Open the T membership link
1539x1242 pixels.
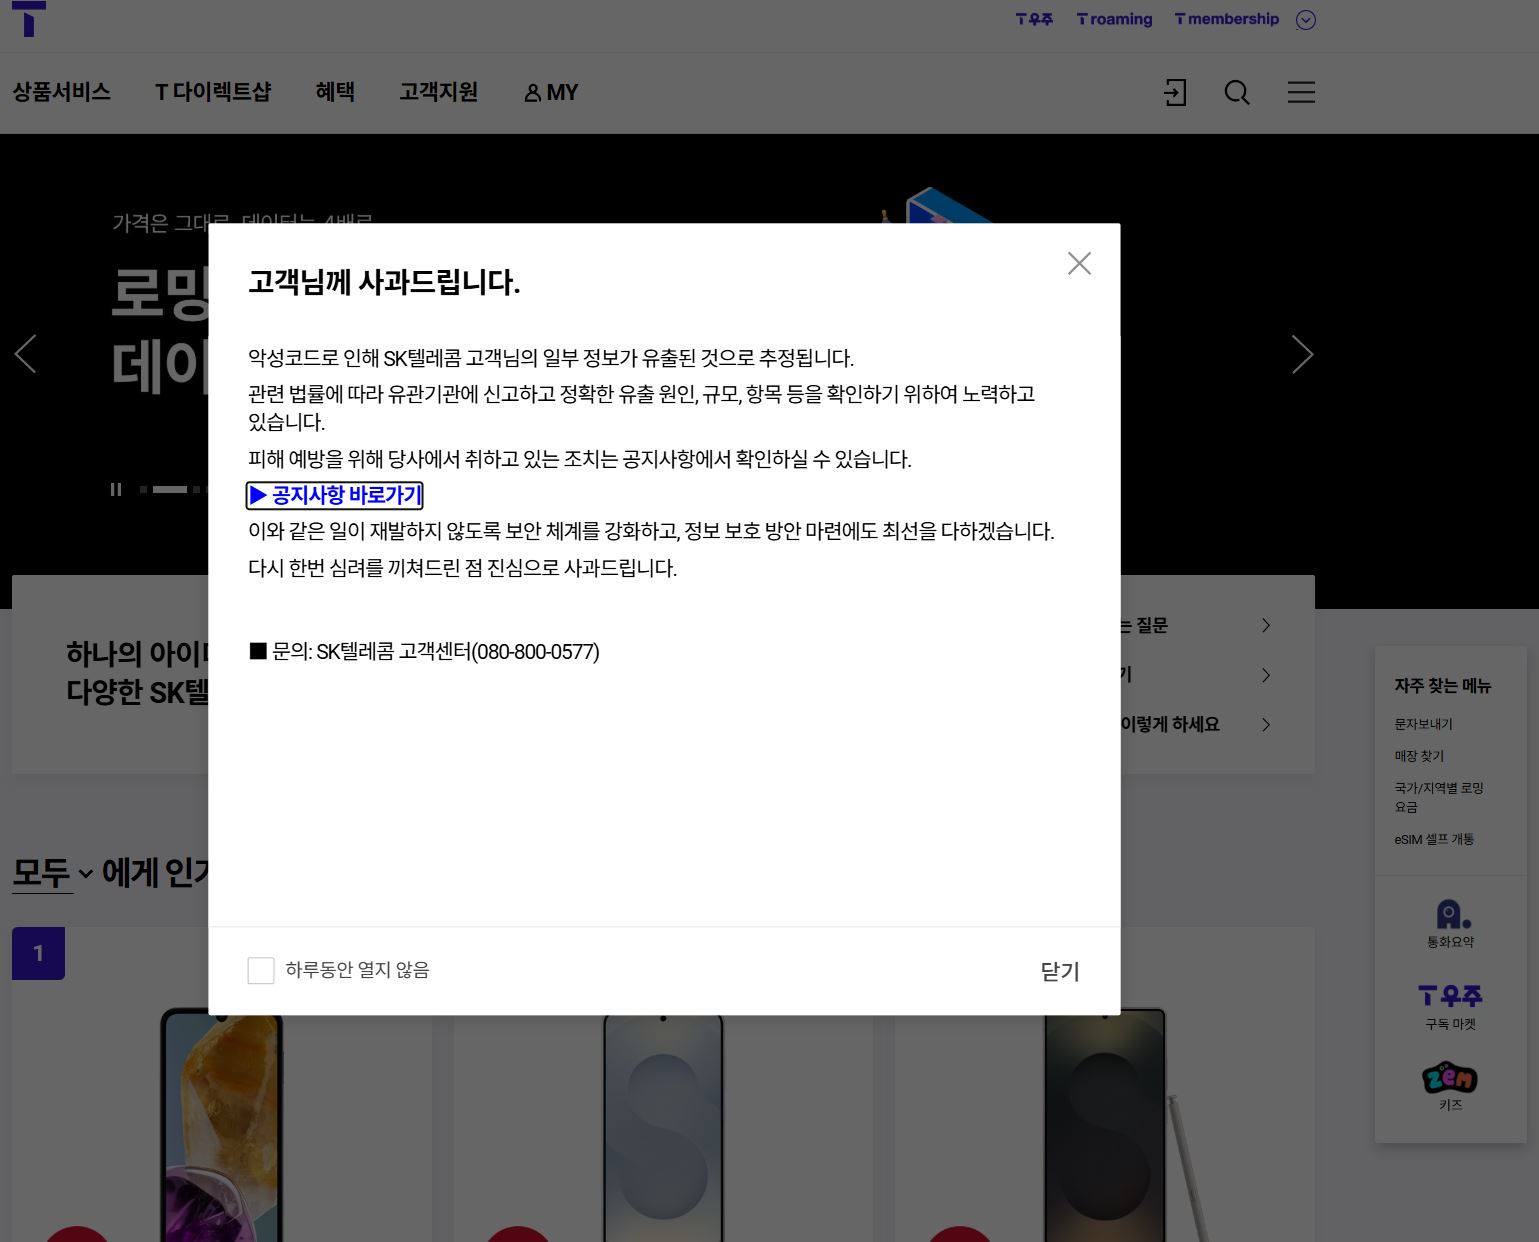[x=1227, y=19]
